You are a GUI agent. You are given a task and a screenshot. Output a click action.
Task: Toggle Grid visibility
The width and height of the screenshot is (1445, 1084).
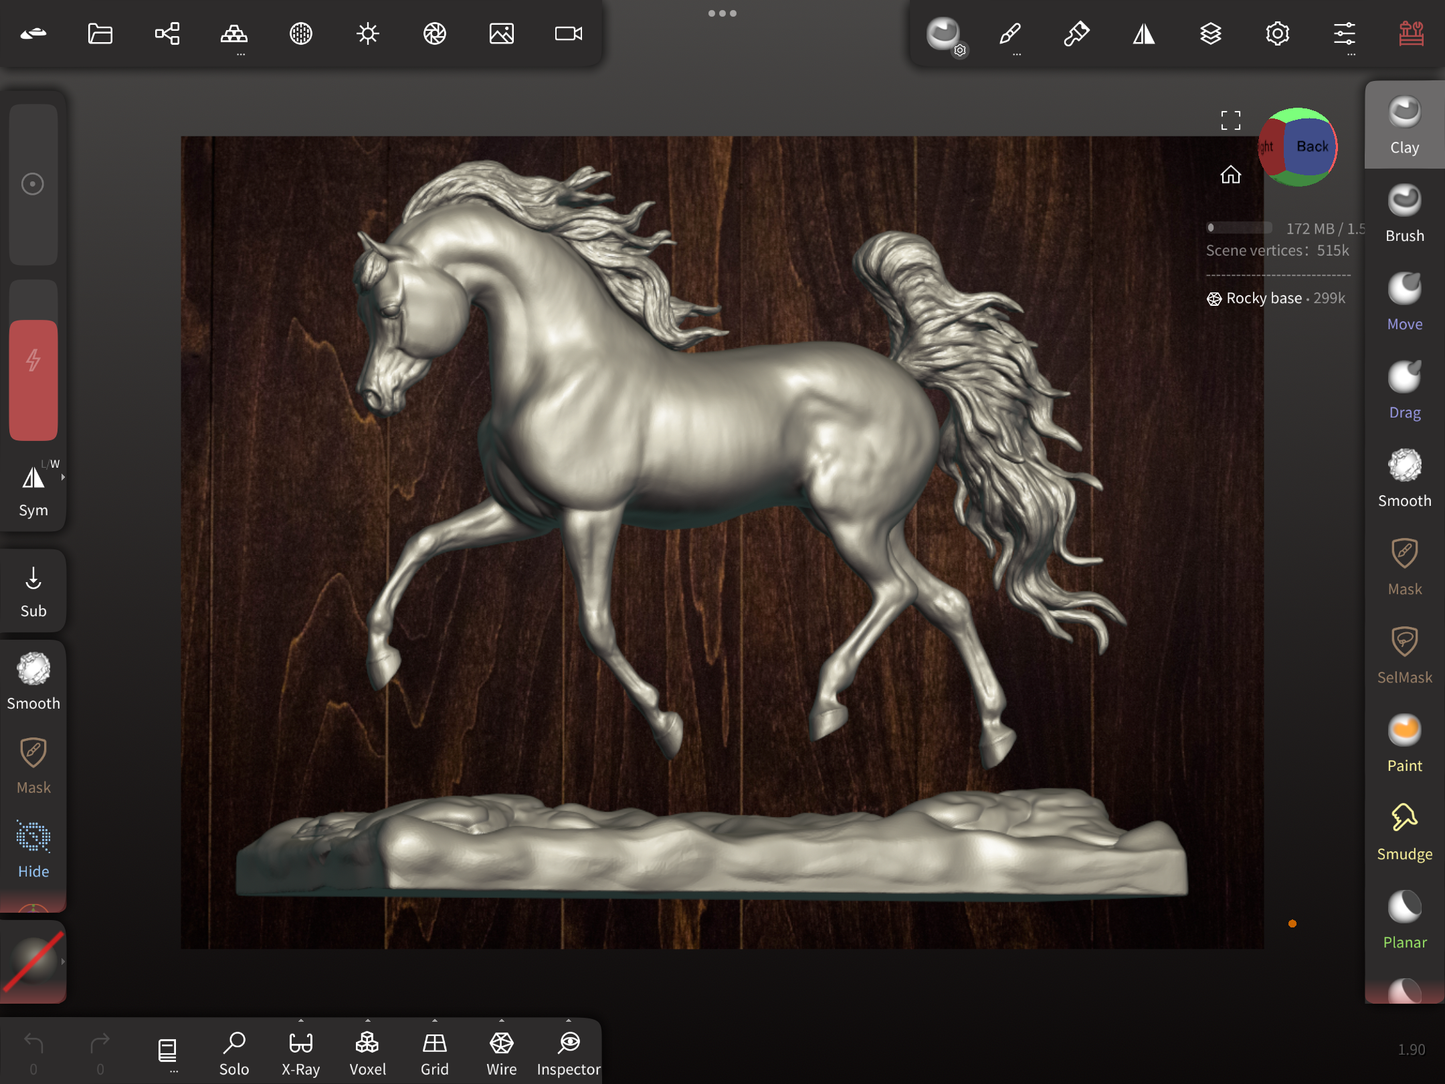click(434, 1053)
